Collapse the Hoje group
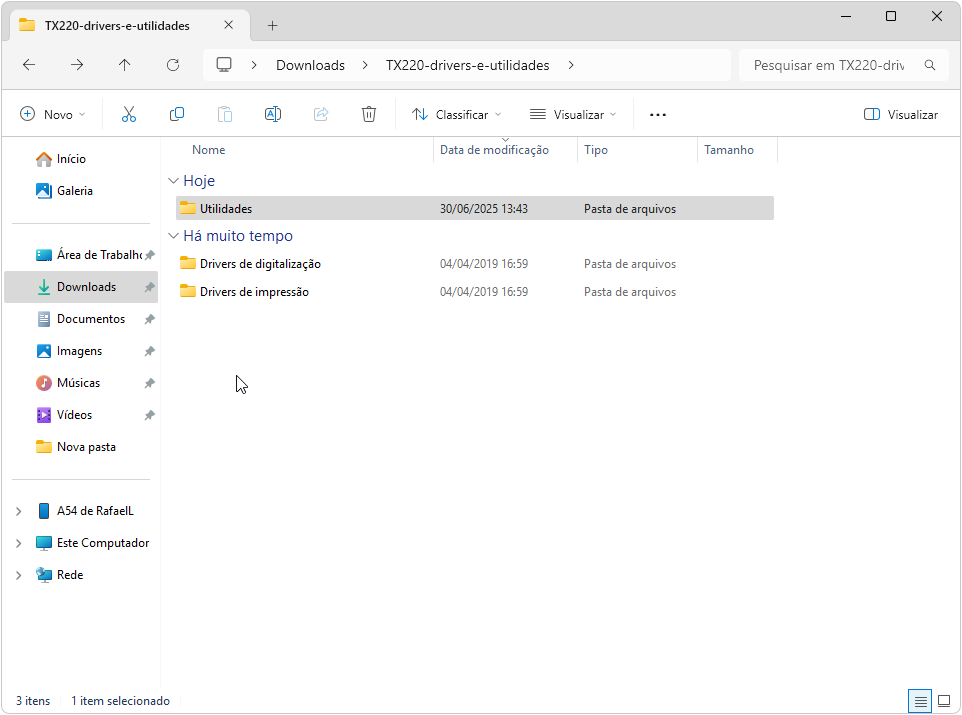The width and height of the screenshot is (962, 715). coord(174,180)
